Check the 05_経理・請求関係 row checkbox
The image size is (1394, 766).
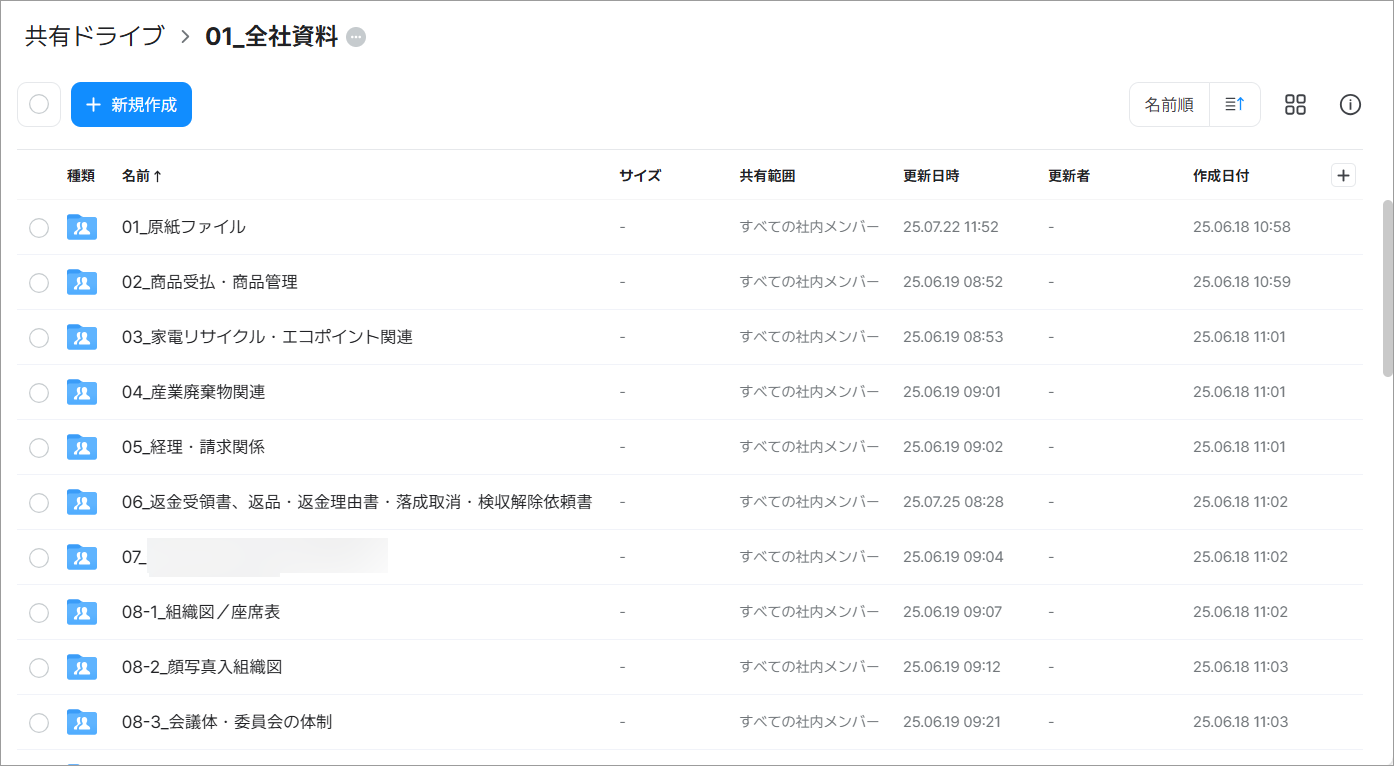39,448
